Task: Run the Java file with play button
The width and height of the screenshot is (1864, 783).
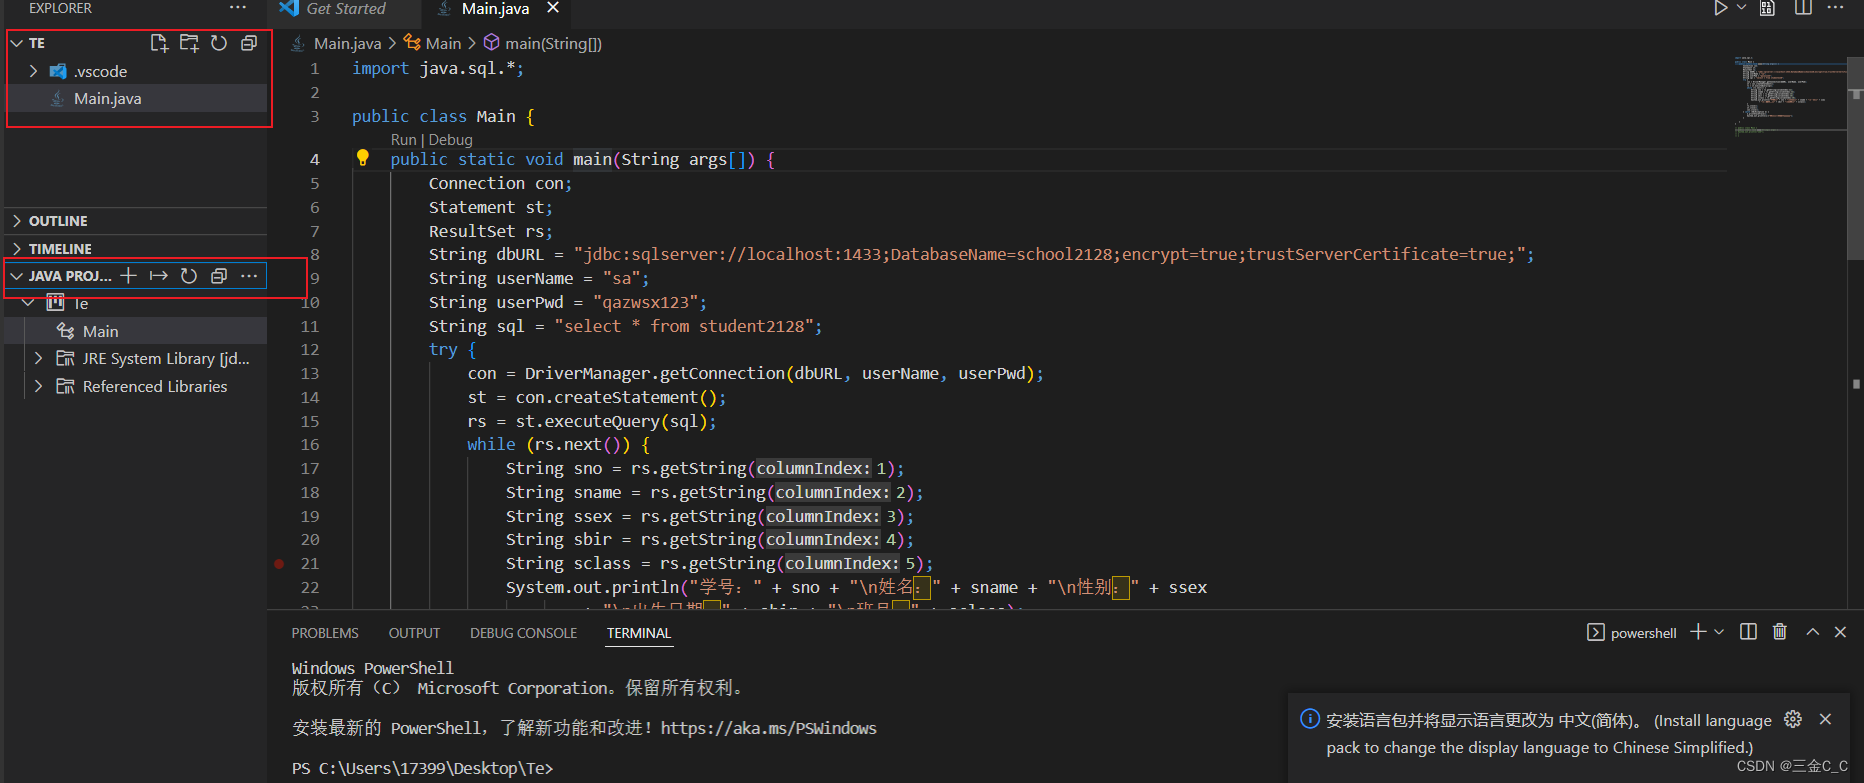Action: pyautogui.click(x=1720, y=8)
